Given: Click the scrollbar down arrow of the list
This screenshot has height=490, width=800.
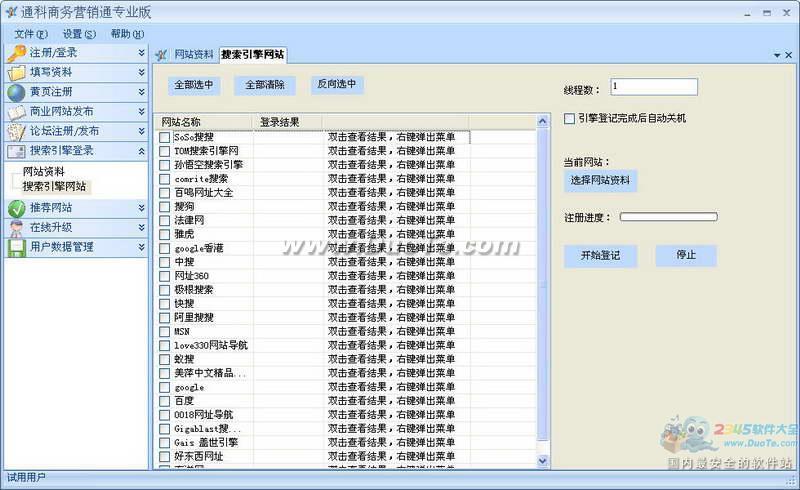Looking at the screenshot, I should 542,461.
